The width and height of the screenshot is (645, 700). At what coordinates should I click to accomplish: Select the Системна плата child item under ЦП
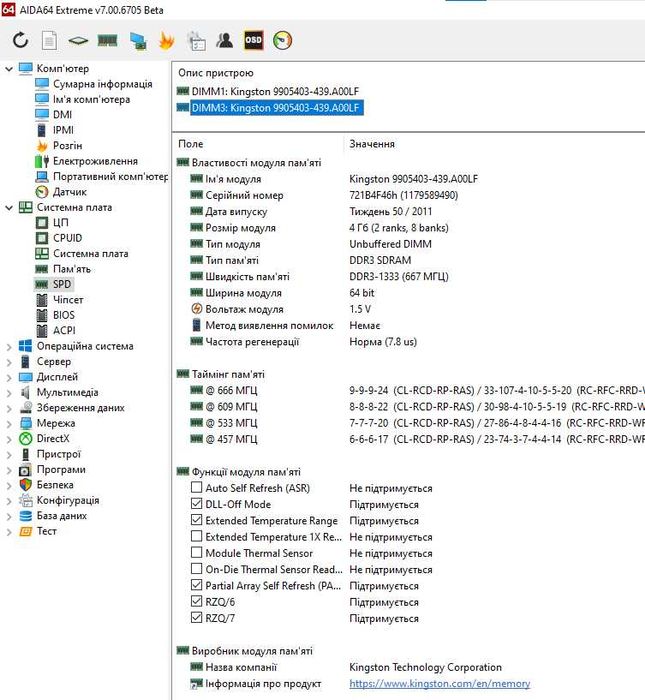point(91,253)
